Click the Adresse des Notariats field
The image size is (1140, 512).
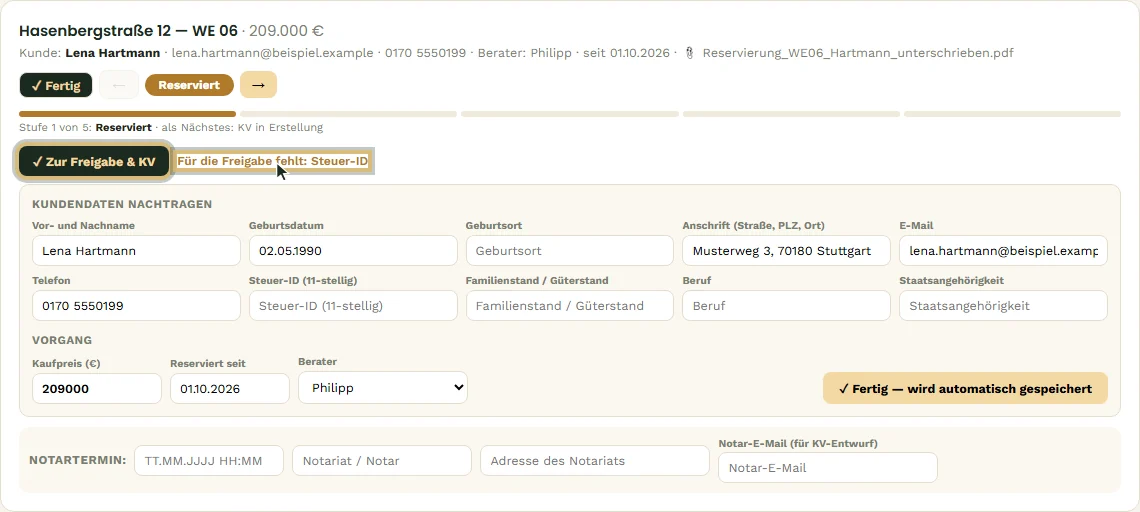[594, 460]
